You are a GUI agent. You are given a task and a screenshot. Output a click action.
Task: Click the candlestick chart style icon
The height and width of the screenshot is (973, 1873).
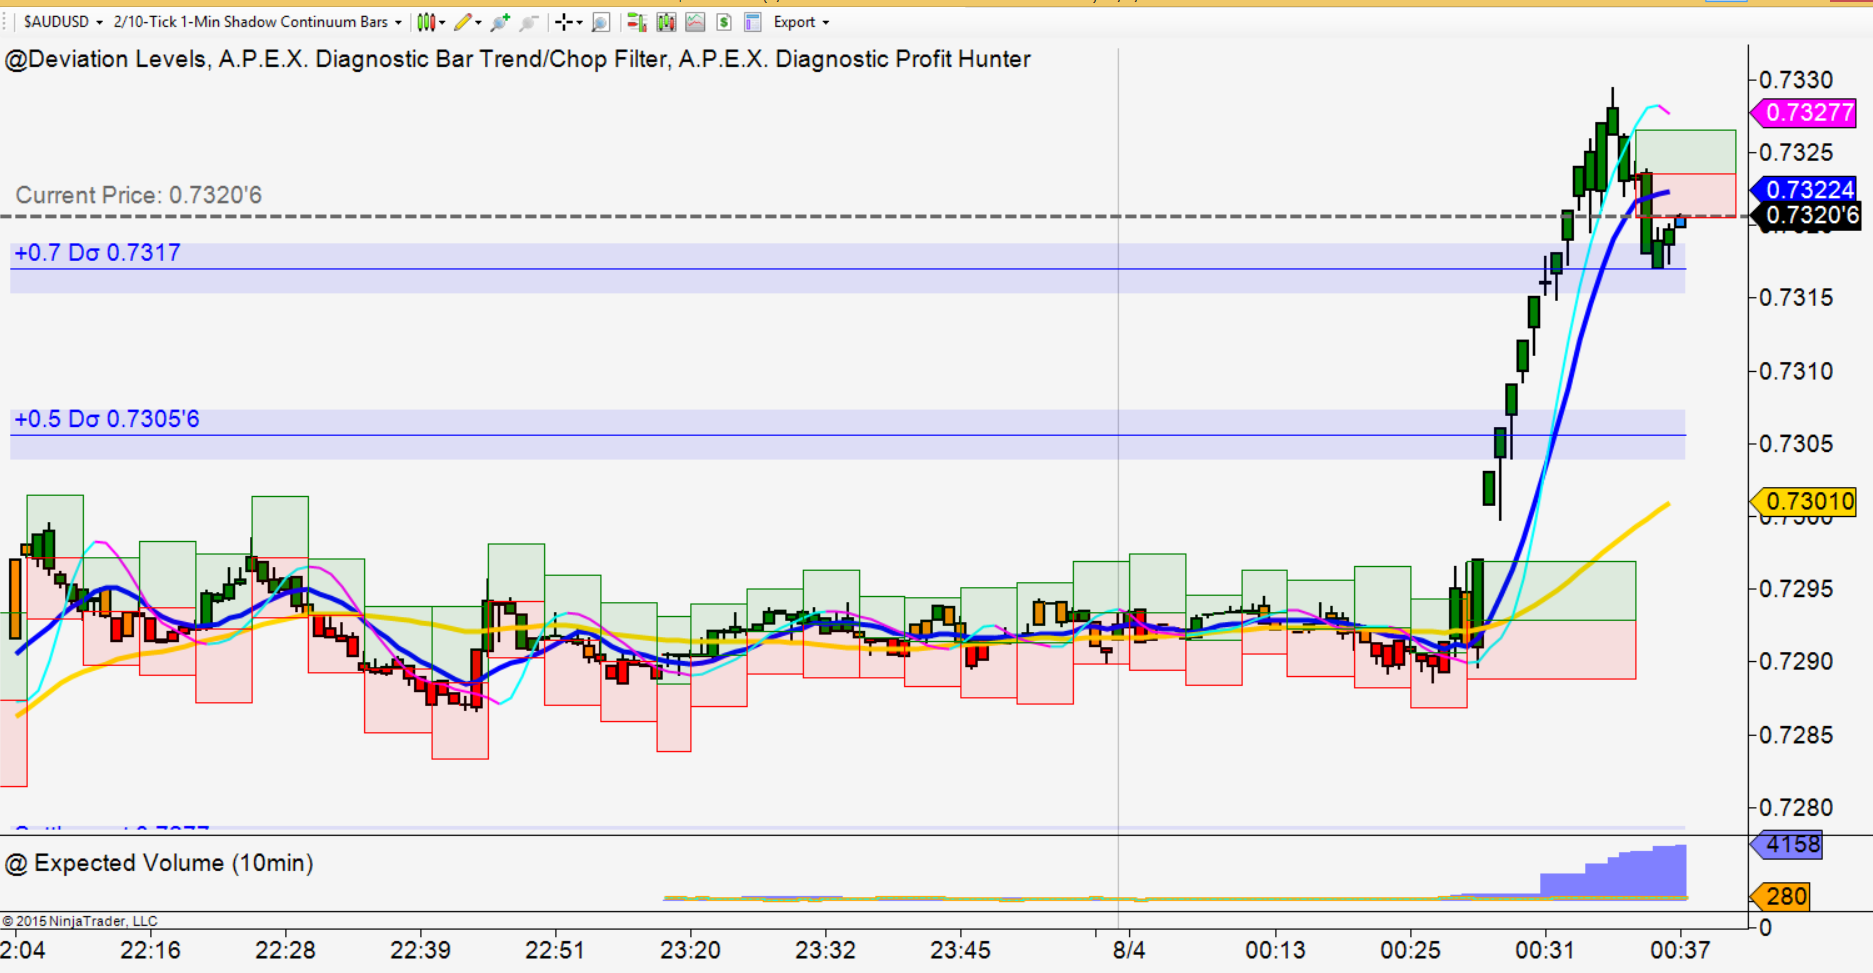pyautogui.click(x=427, y=22)
